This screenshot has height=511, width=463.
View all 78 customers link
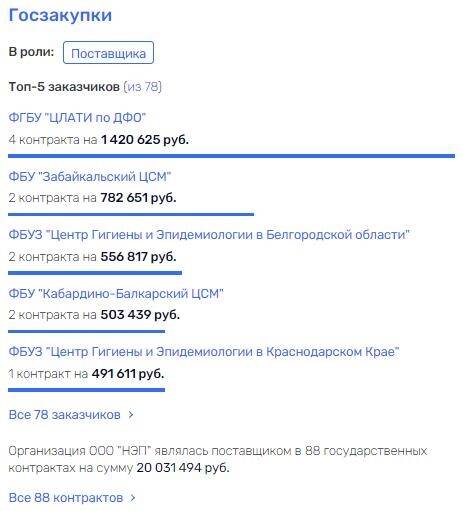[64, 415]
